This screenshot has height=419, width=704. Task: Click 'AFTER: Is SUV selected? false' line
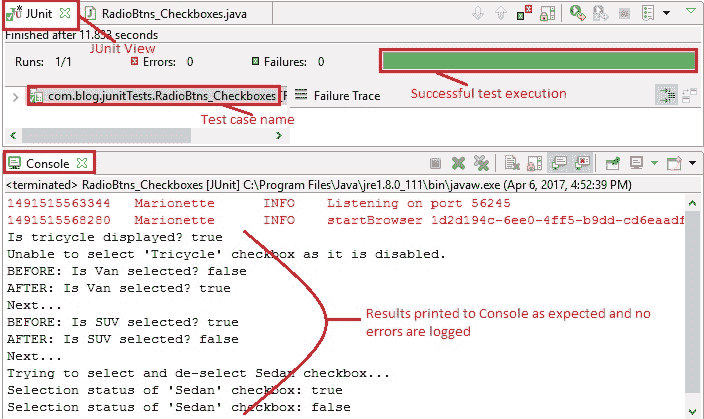(x=123, y=340)
